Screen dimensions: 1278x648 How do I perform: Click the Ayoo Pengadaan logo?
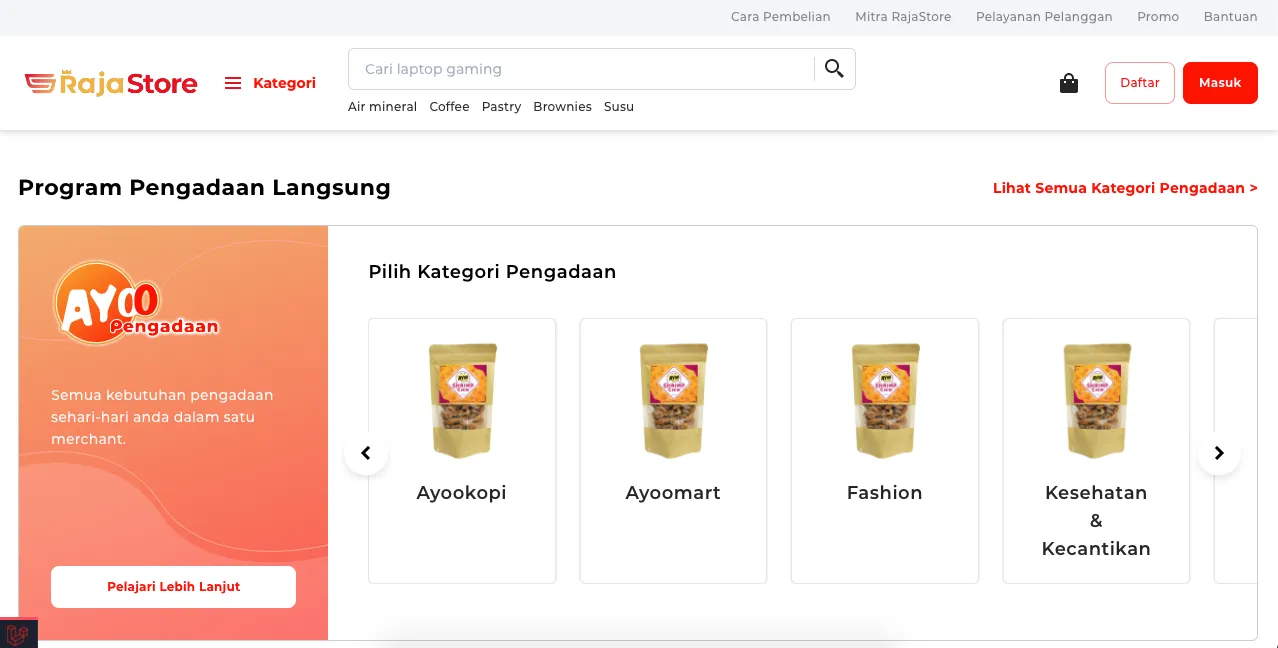pos(135,303)
